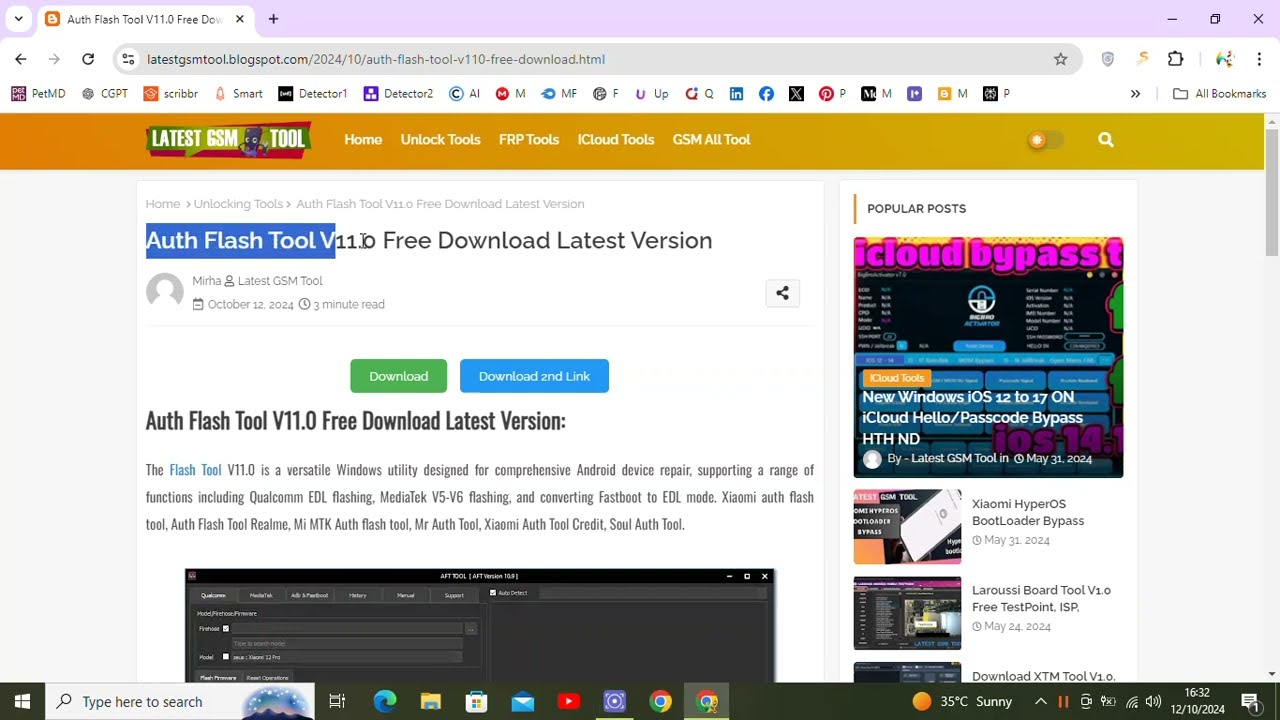Open the scribbr bookmark
Viewport: 1280px width, 720px height.
point(171,94)
